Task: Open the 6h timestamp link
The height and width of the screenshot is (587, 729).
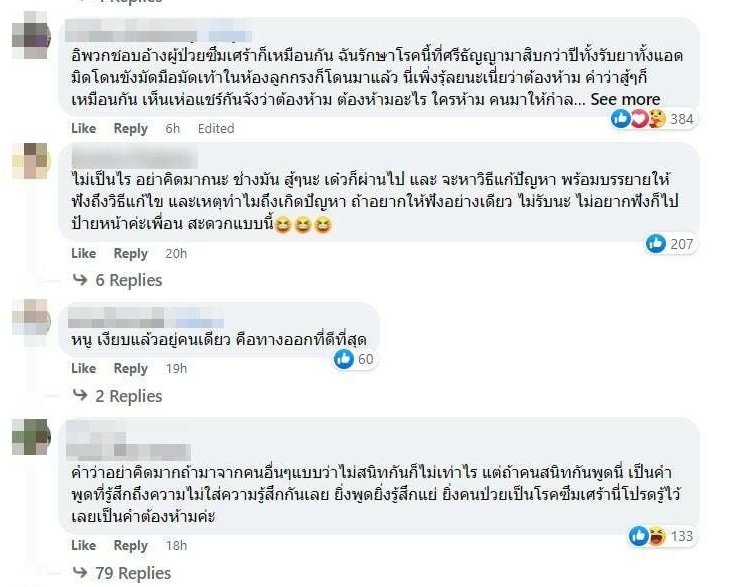Action: pos(172,128)
